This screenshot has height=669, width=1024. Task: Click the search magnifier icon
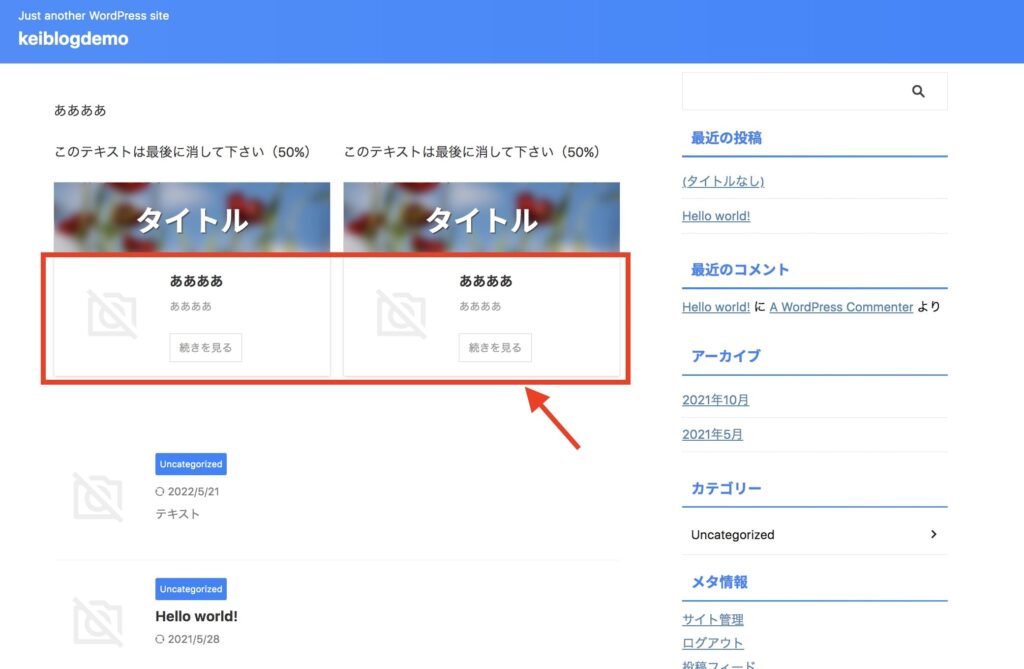coord(918,91)
